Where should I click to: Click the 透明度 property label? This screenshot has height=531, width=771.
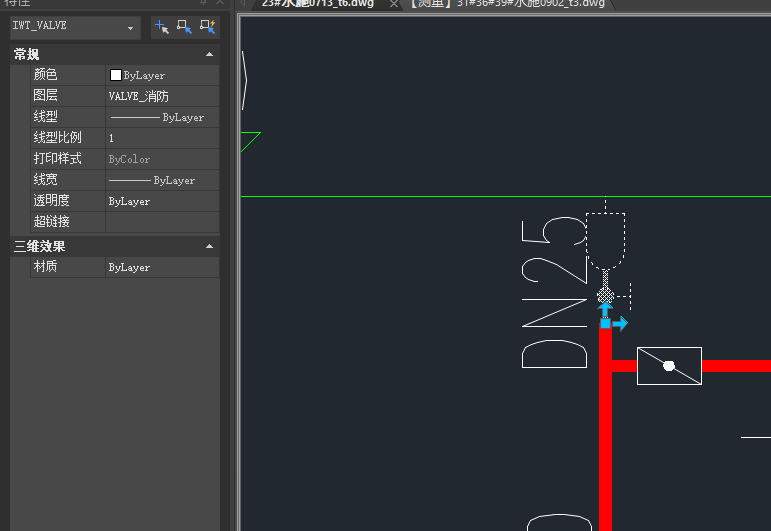pos(51,201)
